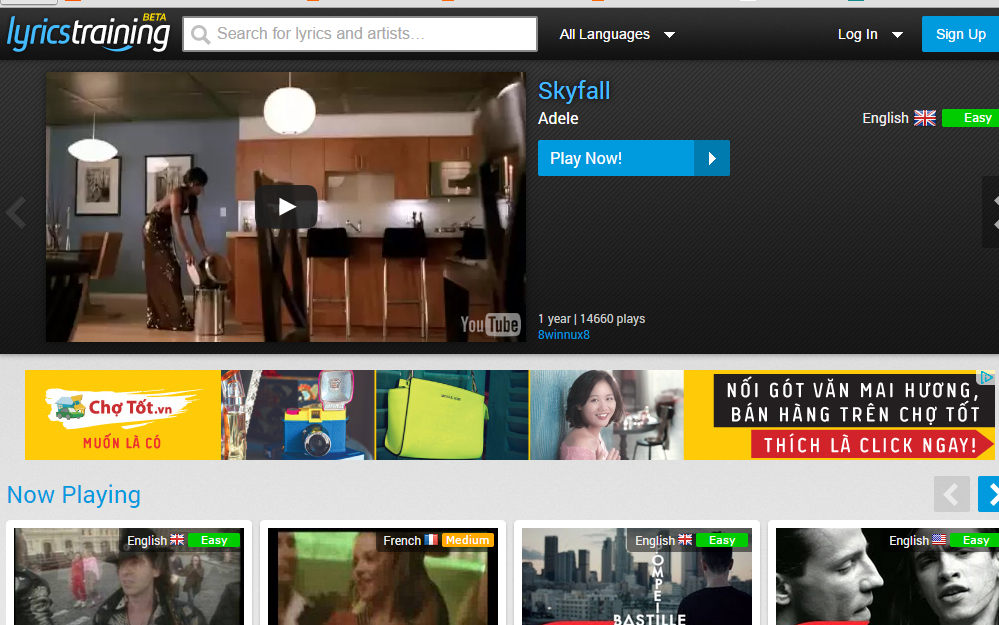Open the first English Easy video thumbnail
999x625 pixels.
pyautogui.click(x=129, y=577)
